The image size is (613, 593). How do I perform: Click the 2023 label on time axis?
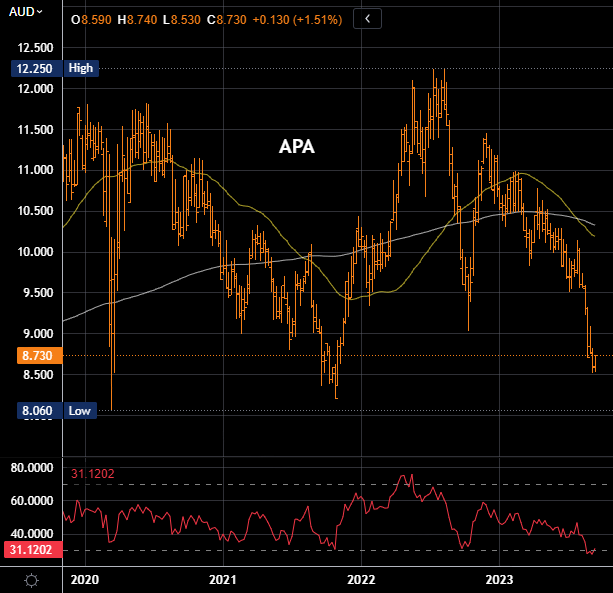pos(499,579)
